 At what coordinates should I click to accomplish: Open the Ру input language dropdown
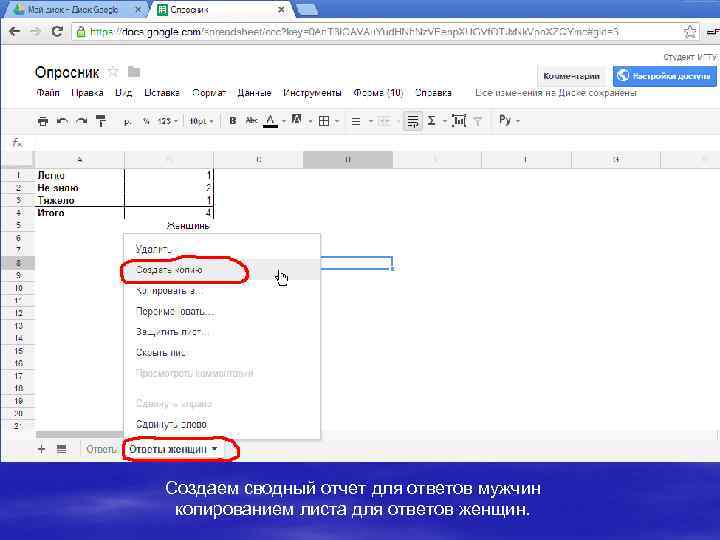pyautogui.click(x=509, y=120)
